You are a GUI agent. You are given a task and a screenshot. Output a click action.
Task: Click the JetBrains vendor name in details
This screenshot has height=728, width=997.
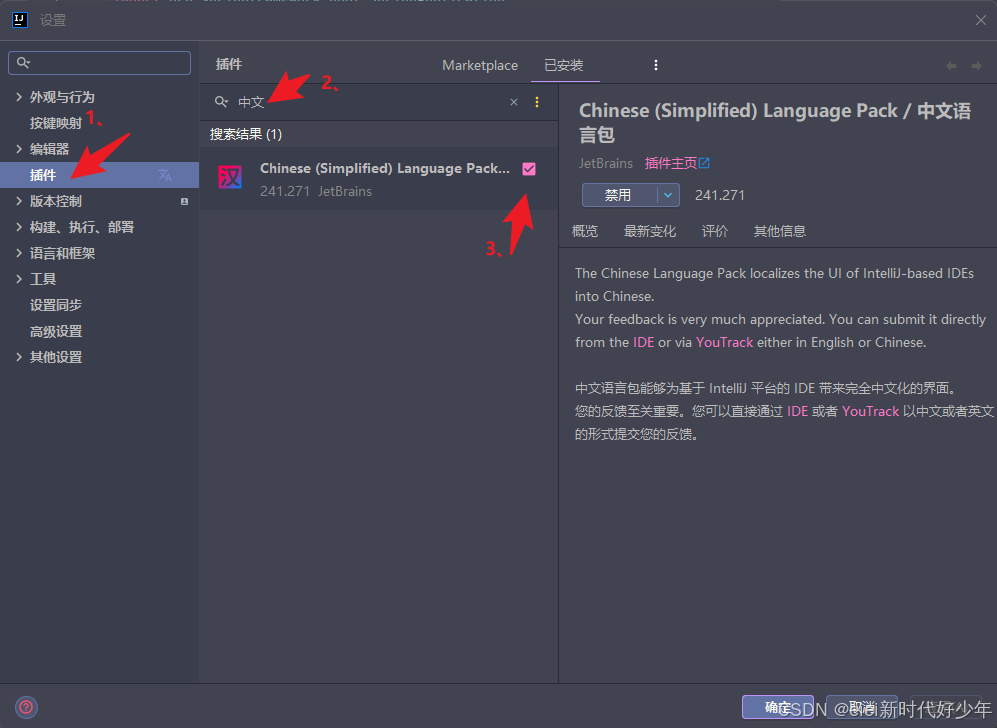tap(605, 163)
